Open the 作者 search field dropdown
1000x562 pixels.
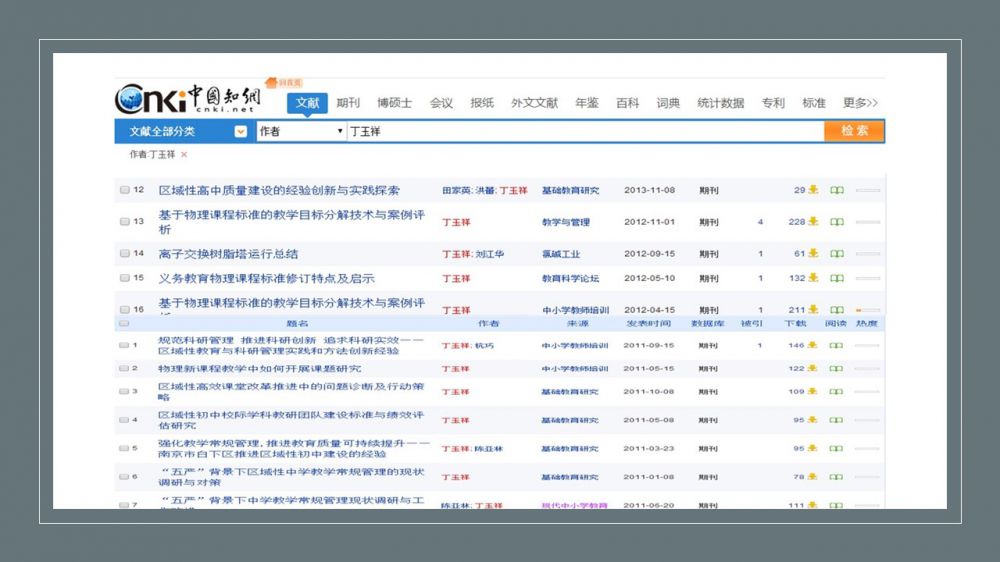[x=340, y=131]
